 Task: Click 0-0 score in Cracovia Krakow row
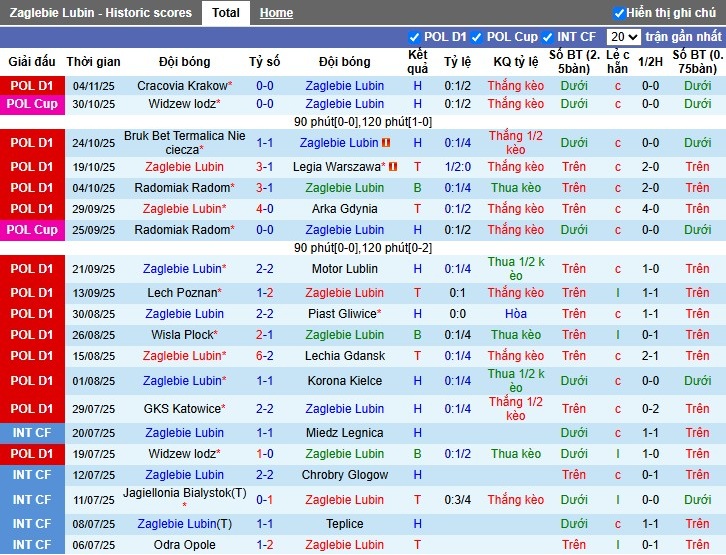pos(264,86)
